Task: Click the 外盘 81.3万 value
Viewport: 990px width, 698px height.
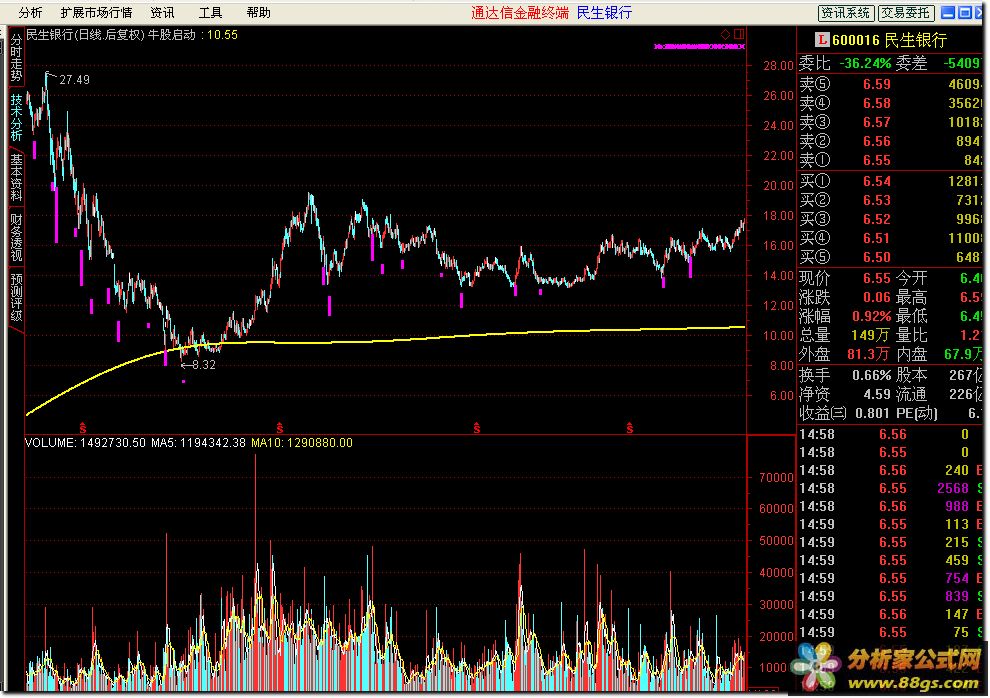Action: [868, 354]
